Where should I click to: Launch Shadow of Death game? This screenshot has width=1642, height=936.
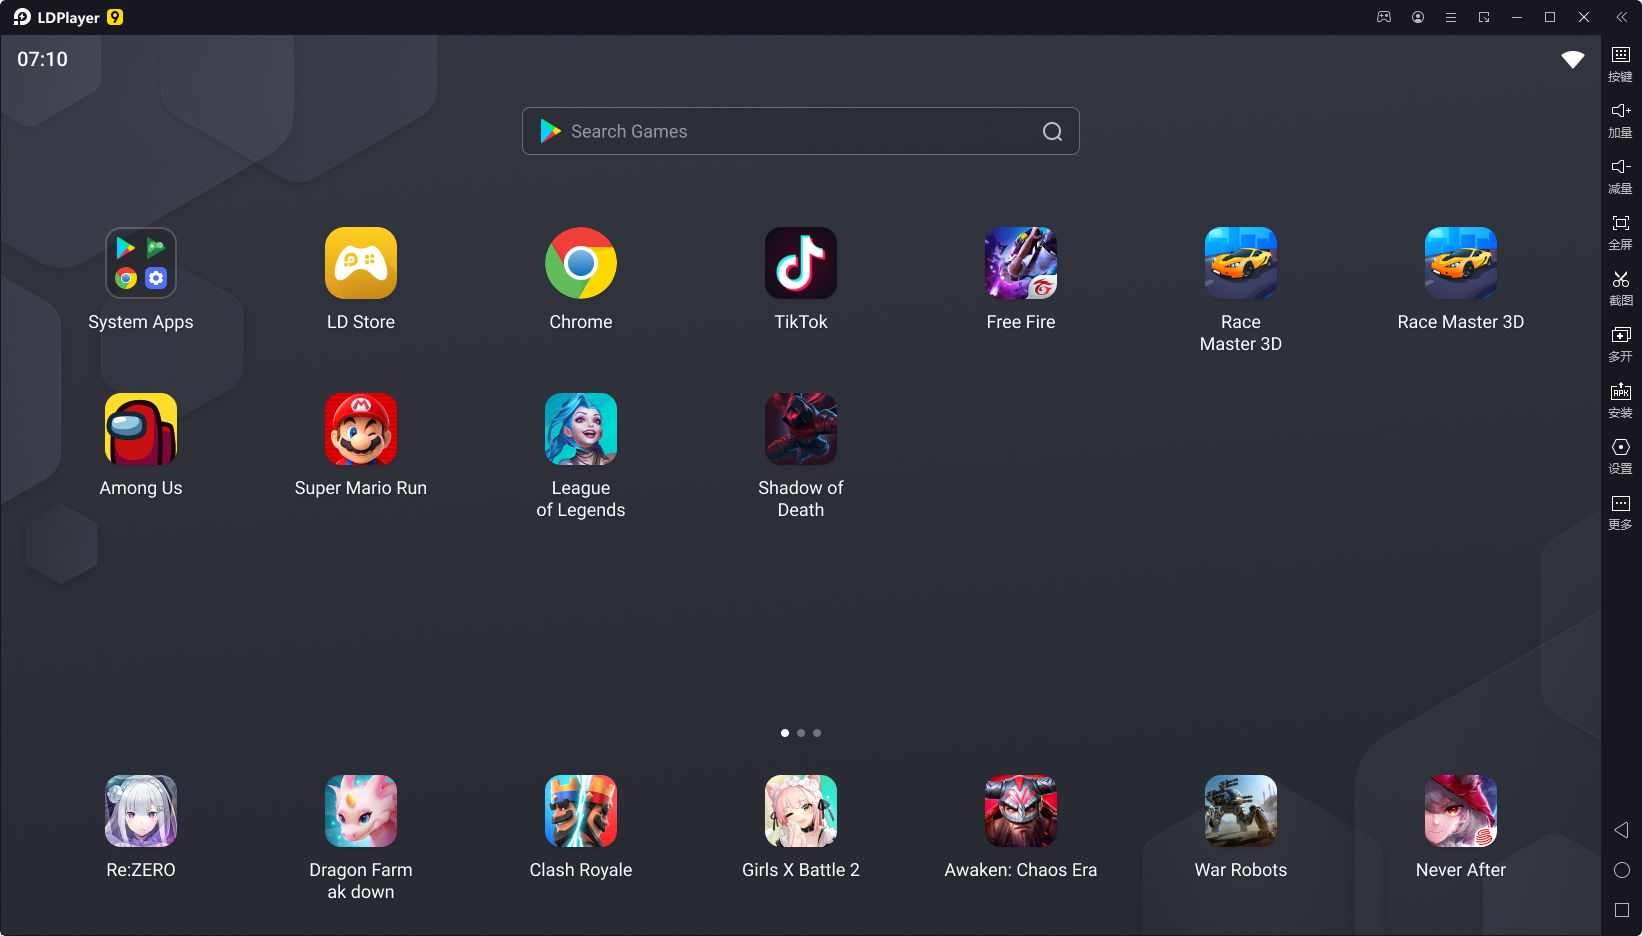click(x=801, y=429)
